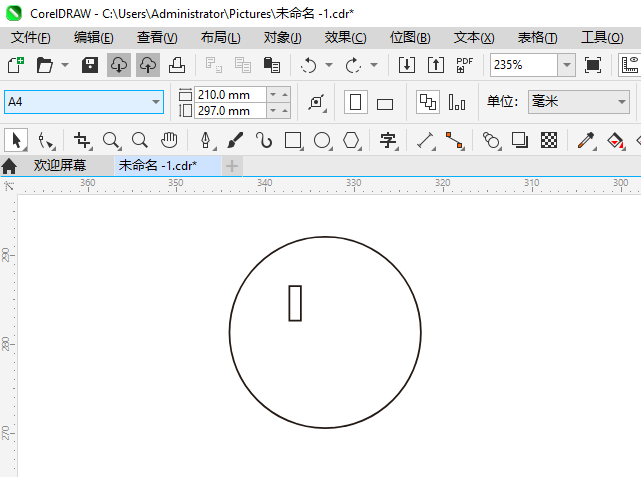
Task: Paste from clipboard icon
Action: tap(271, 65)
